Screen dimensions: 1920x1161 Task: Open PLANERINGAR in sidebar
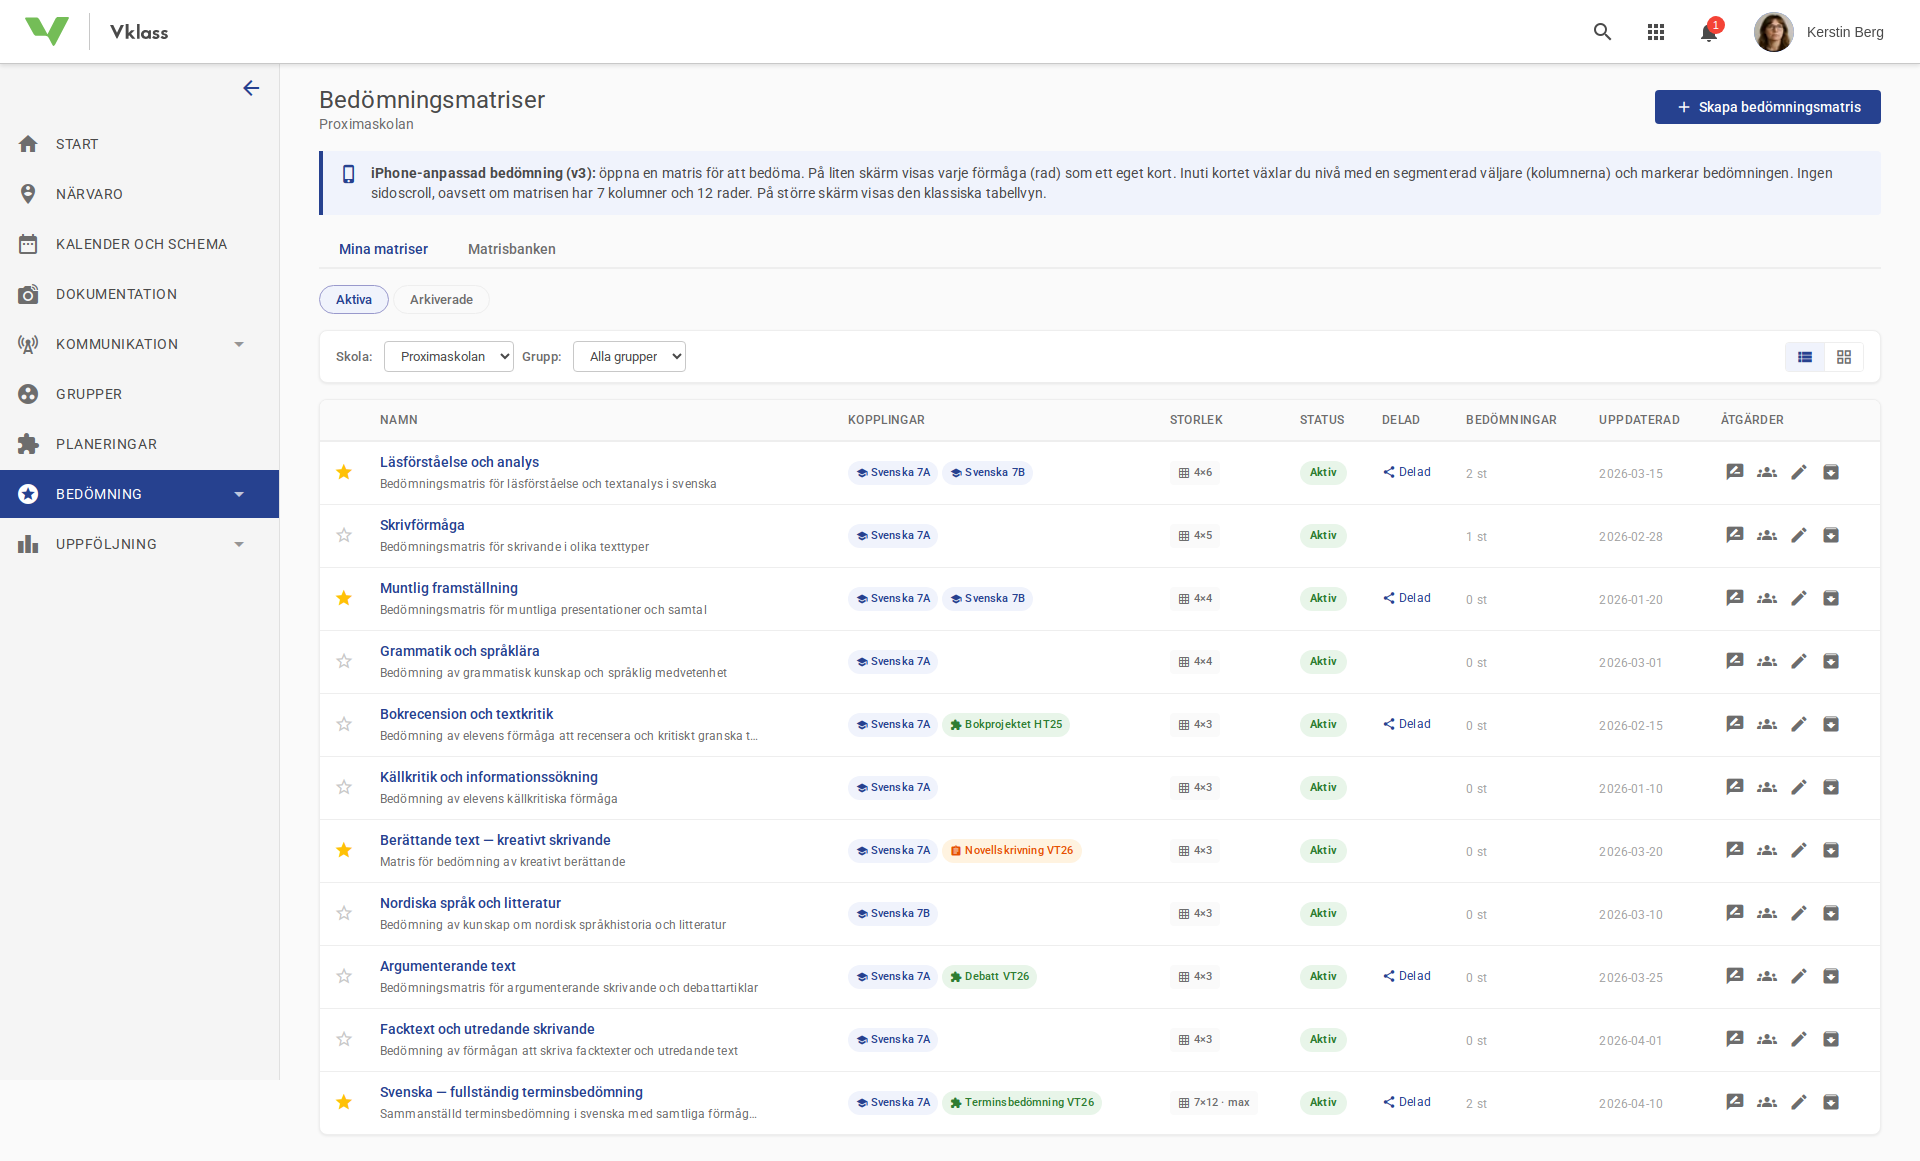(139, 444)
